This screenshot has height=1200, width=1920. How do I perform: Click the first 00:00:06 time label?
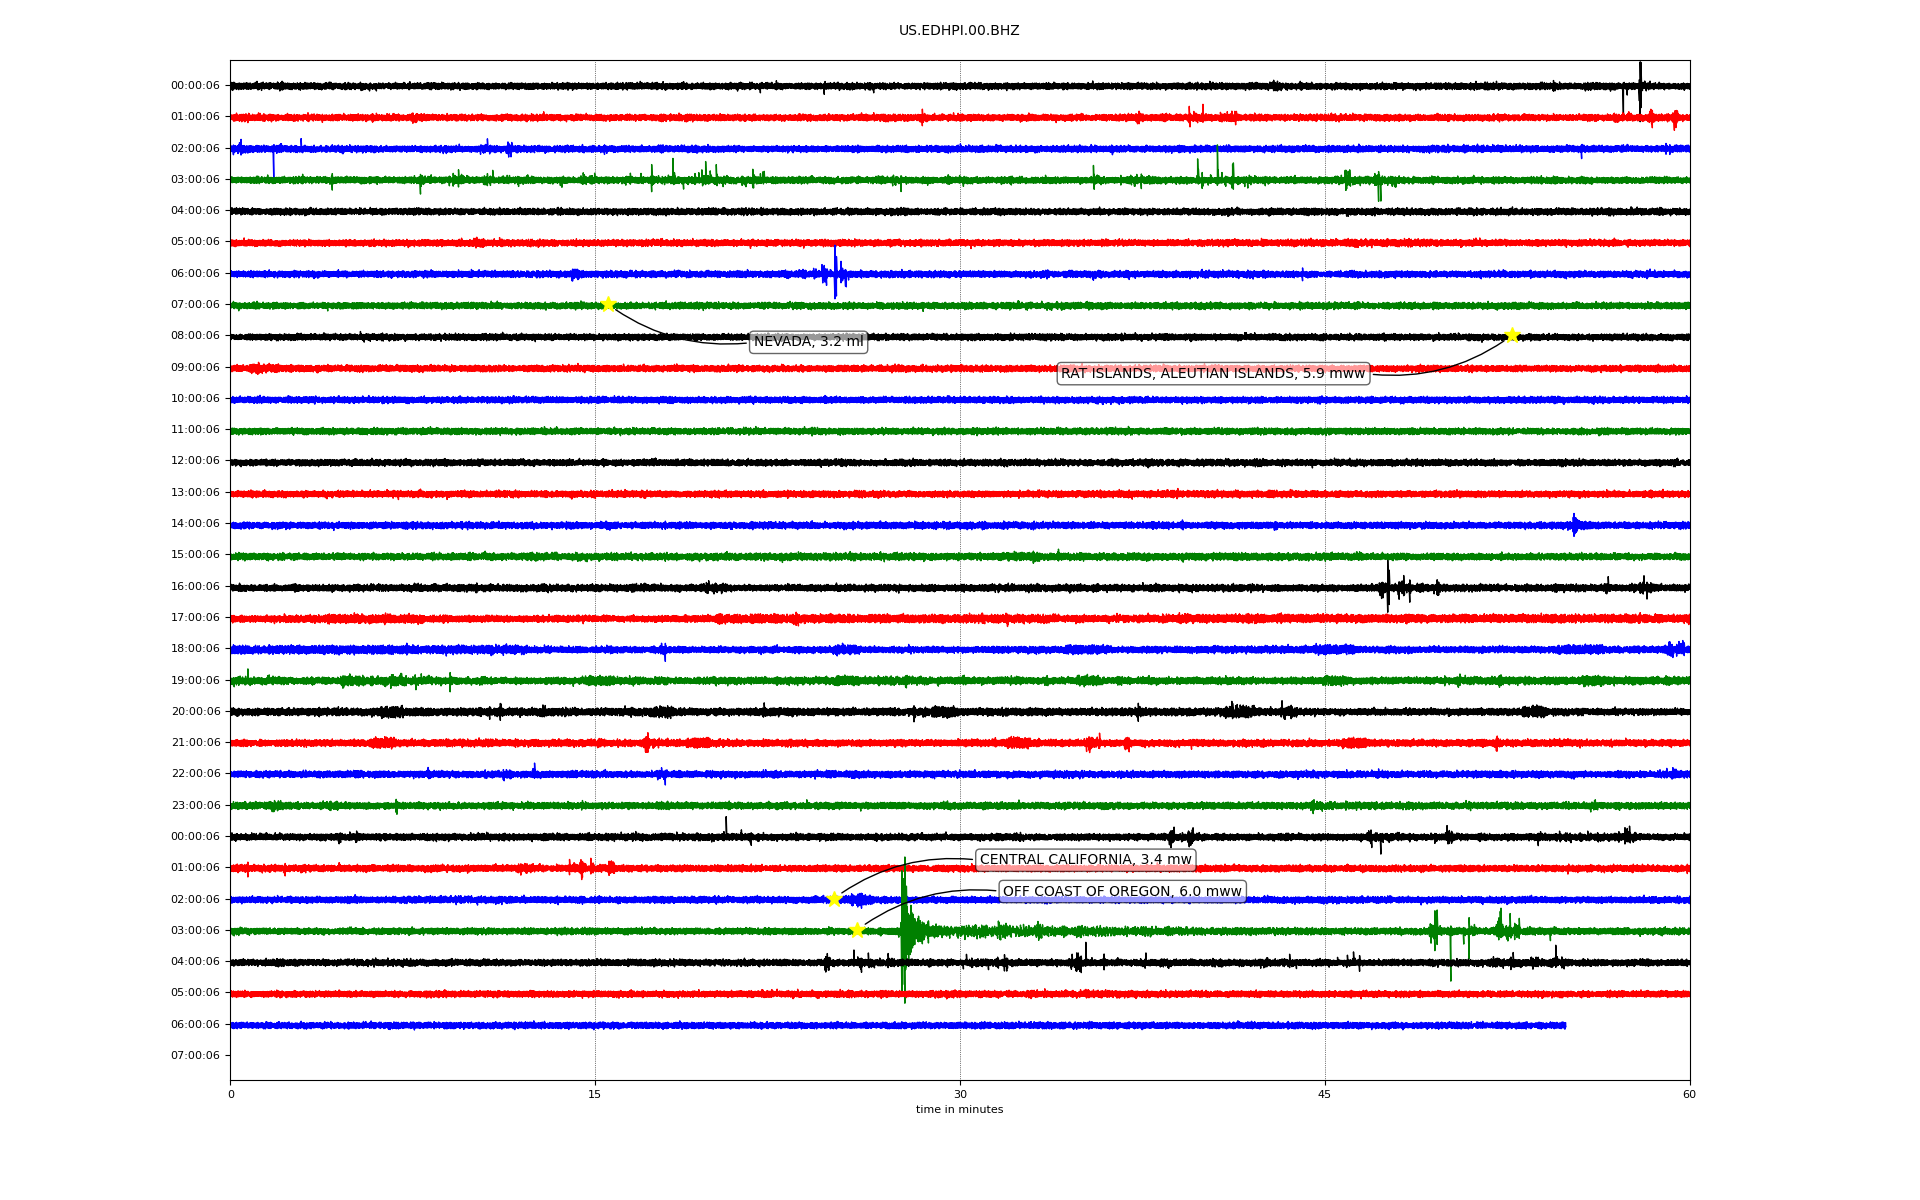coord(195,86)
